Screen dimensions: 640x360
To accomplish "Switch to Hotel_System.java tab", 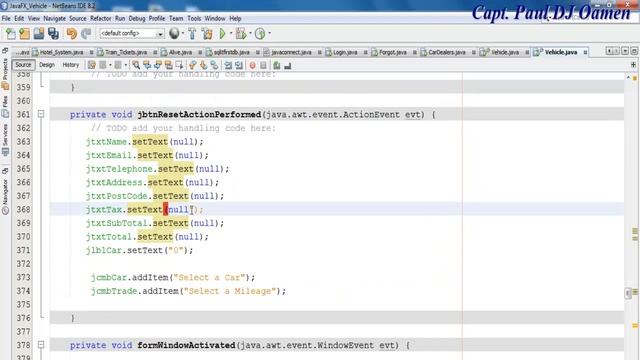I will coord(61,52).
